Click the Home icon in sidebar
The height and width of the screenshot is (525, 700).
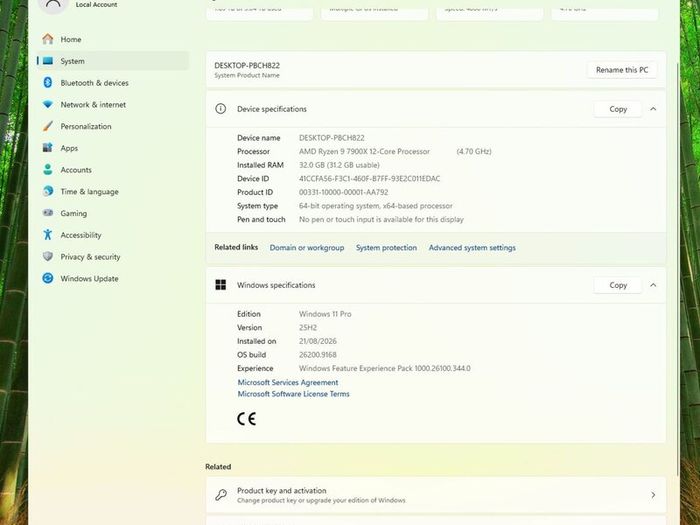[x=48, y=39]
